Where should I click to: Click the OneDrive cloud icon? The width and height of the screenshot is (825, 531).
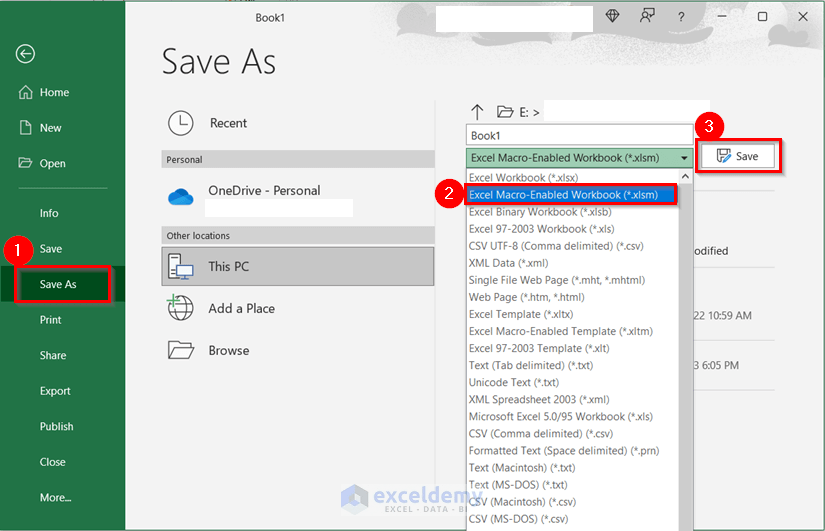point(180,196)
